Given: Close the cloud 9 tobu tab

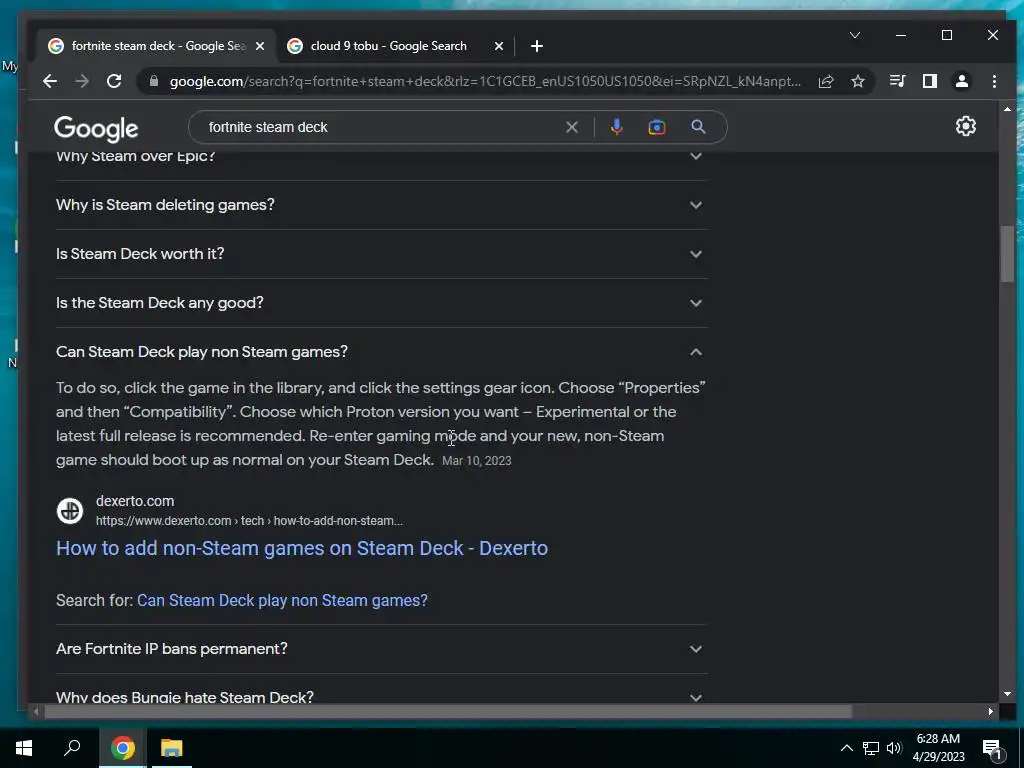Looking at the screenshot, I should [499, 46].
